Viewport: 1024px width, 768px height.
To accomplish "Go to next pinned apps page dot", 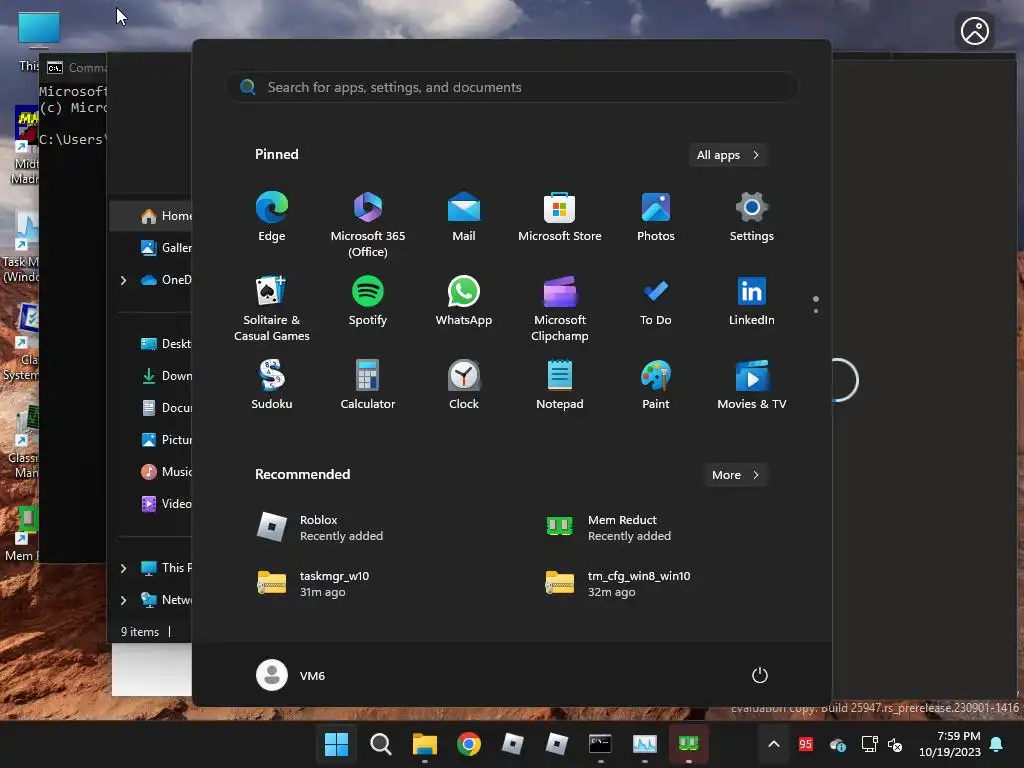I will point(816,311).
